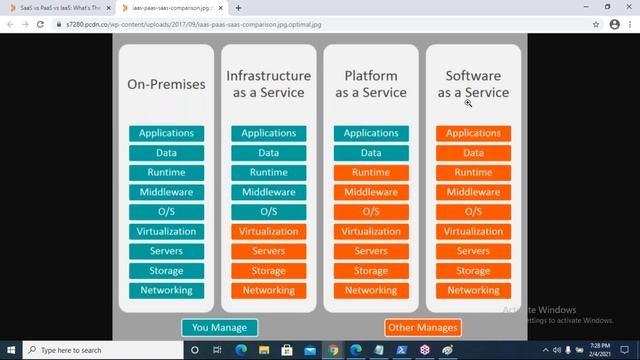
Task: Open the last pinned taskbar app
Action: point(448,350)
